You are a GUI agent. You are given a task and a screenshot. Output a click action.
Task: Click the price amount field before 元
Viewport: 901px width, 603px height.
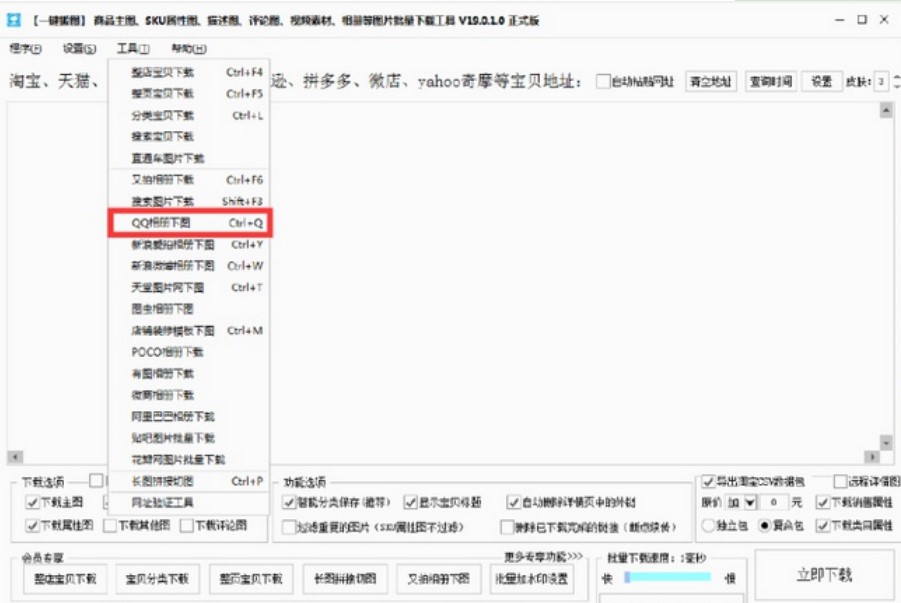[x=774, y=502]
